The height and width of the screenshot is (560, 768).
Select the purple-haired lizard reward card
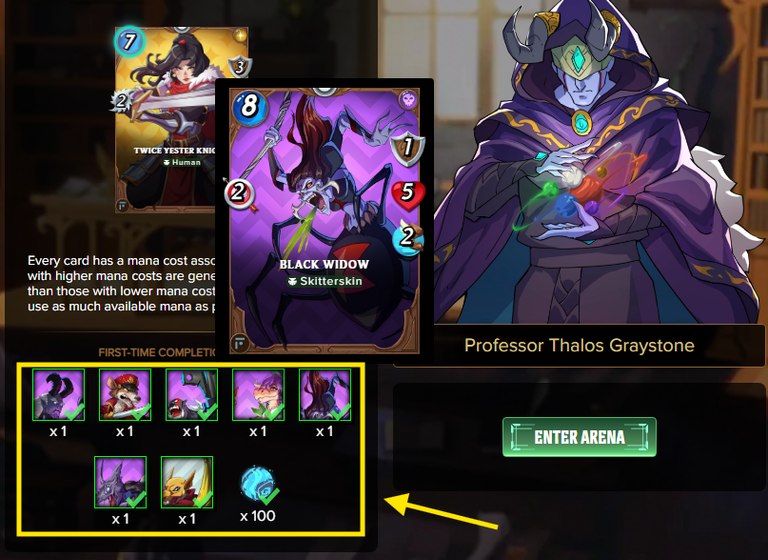(x=258, y=395)
